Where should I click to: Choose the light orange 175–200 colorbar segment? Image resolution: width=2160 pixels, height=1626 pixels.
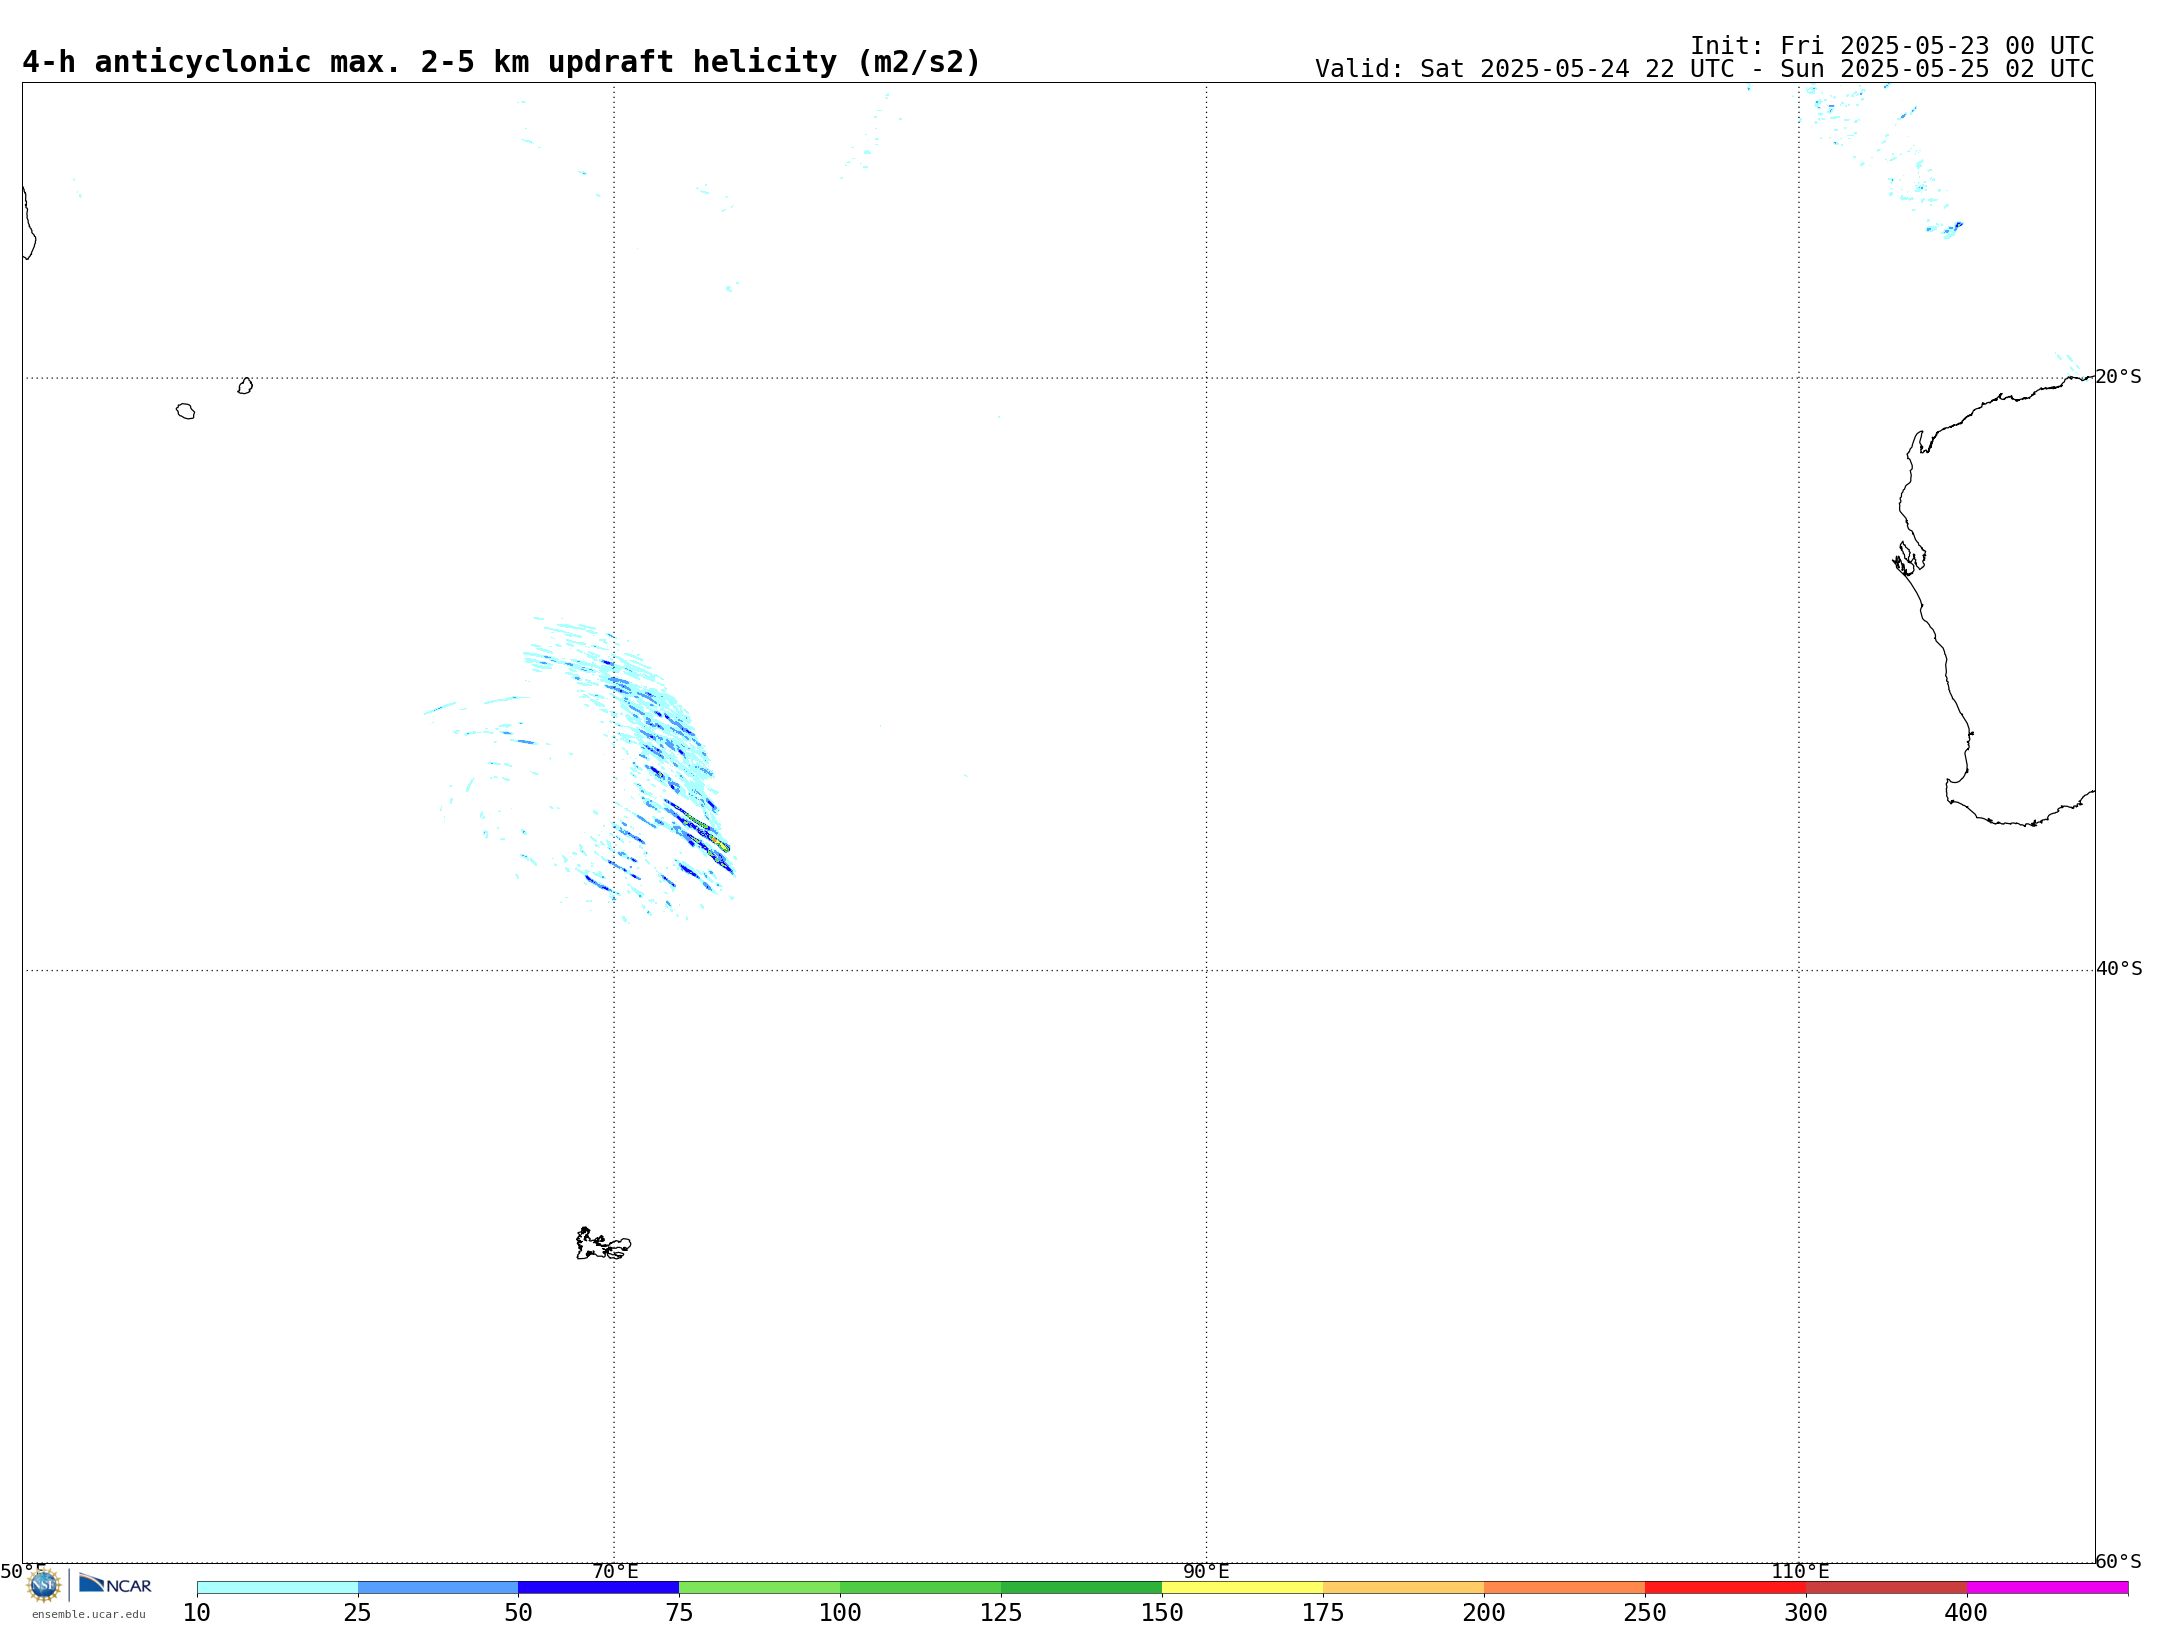[x=1404, y=1587]
